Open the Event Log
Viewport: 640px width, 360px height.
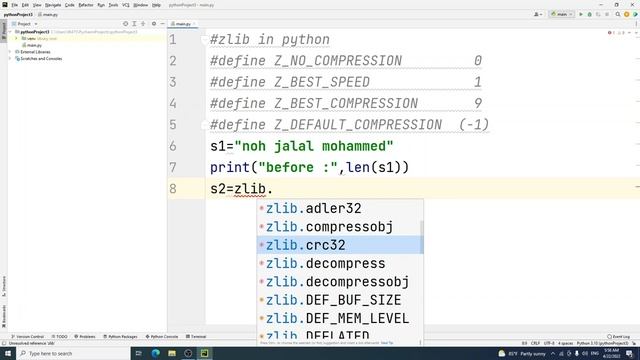point(619,336)
